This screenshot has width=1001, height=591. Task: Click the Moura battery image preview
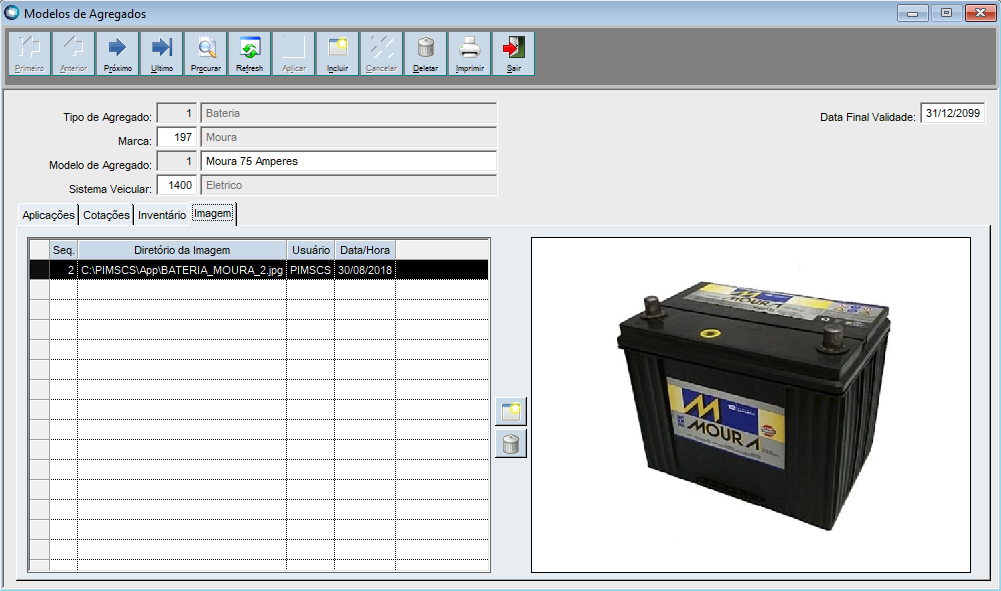click(751, 405)
